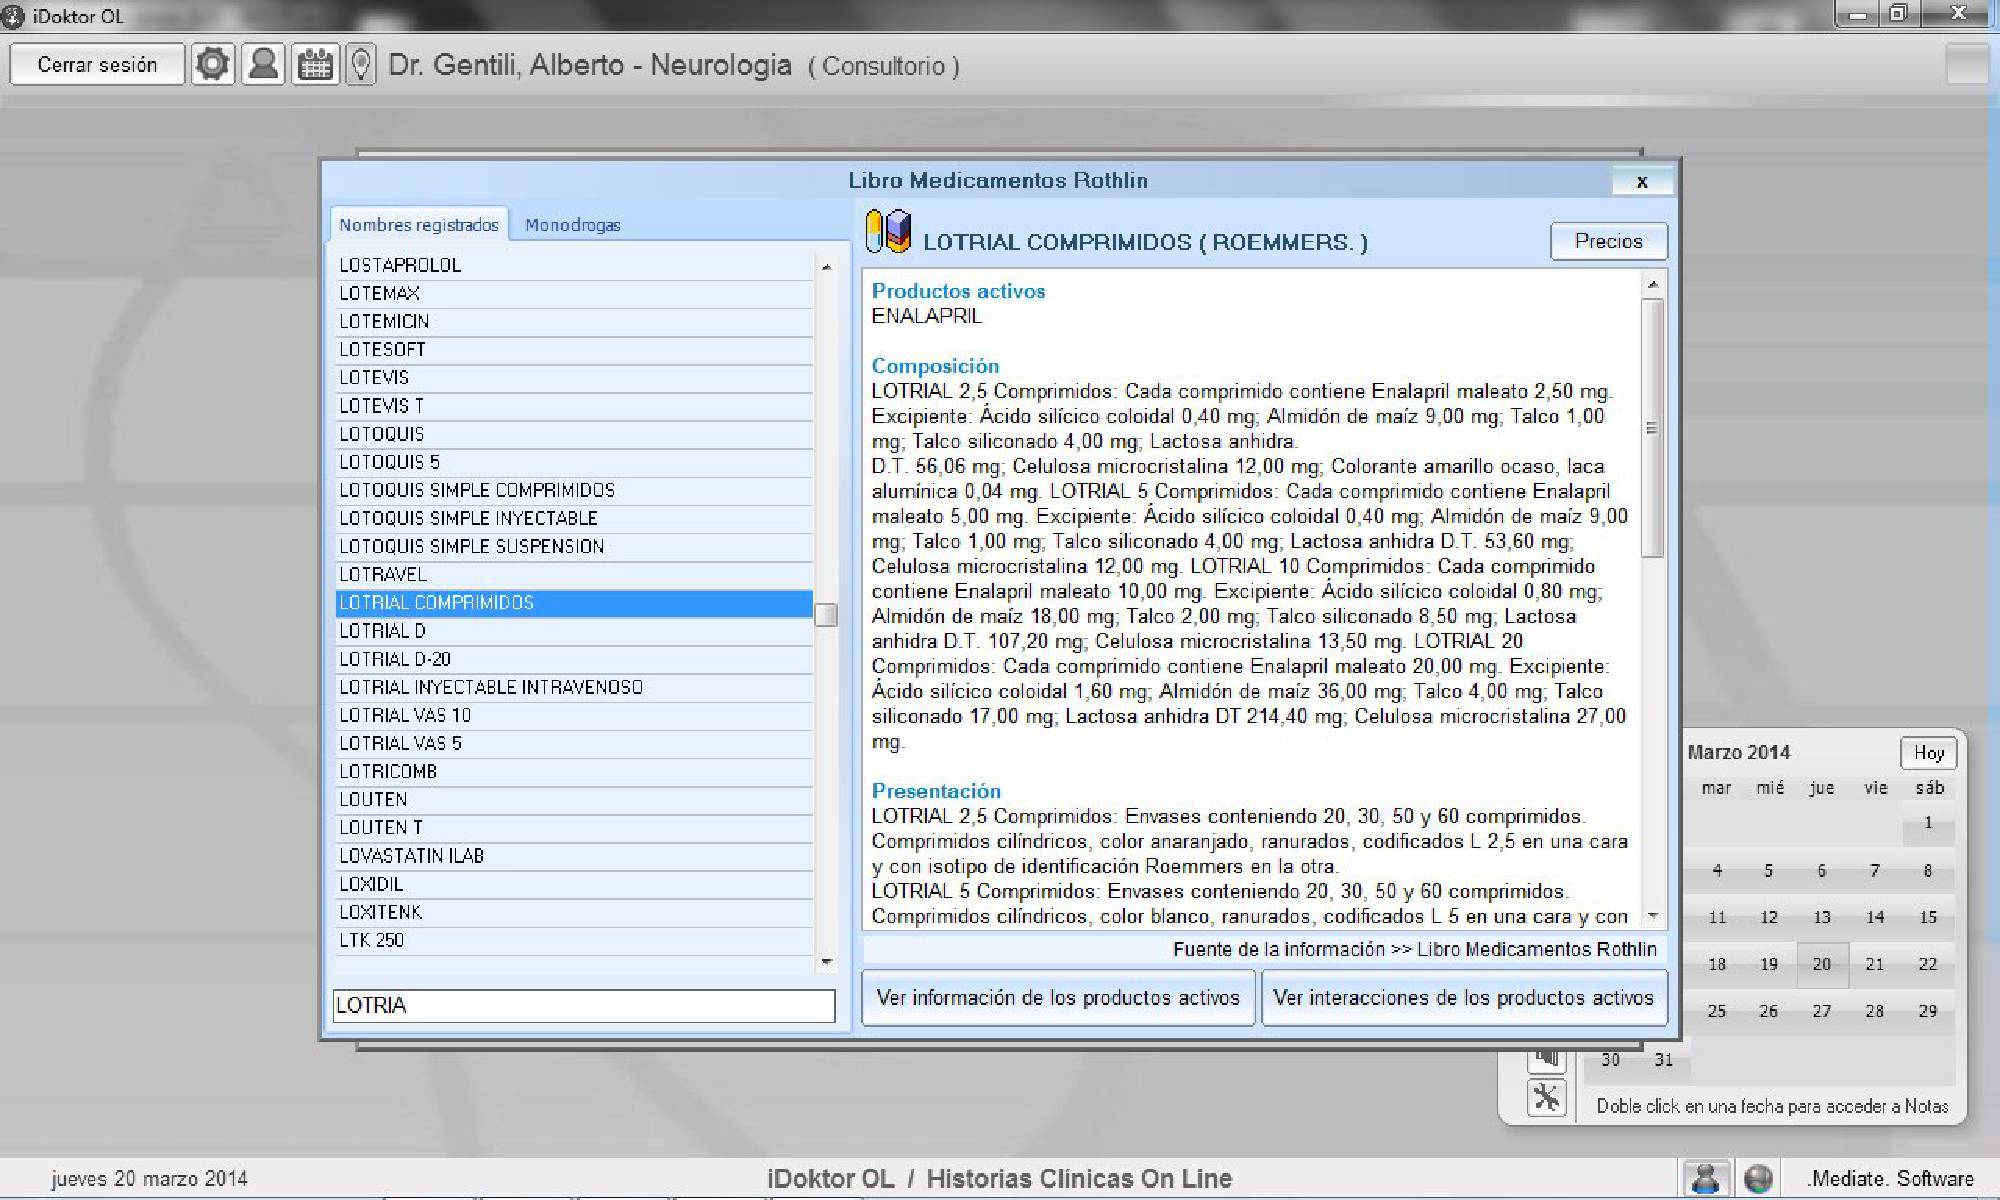Click the wrench tools icon near calendar
This screenshot has width=2000, height=1200.
tap(1546, 1097)
